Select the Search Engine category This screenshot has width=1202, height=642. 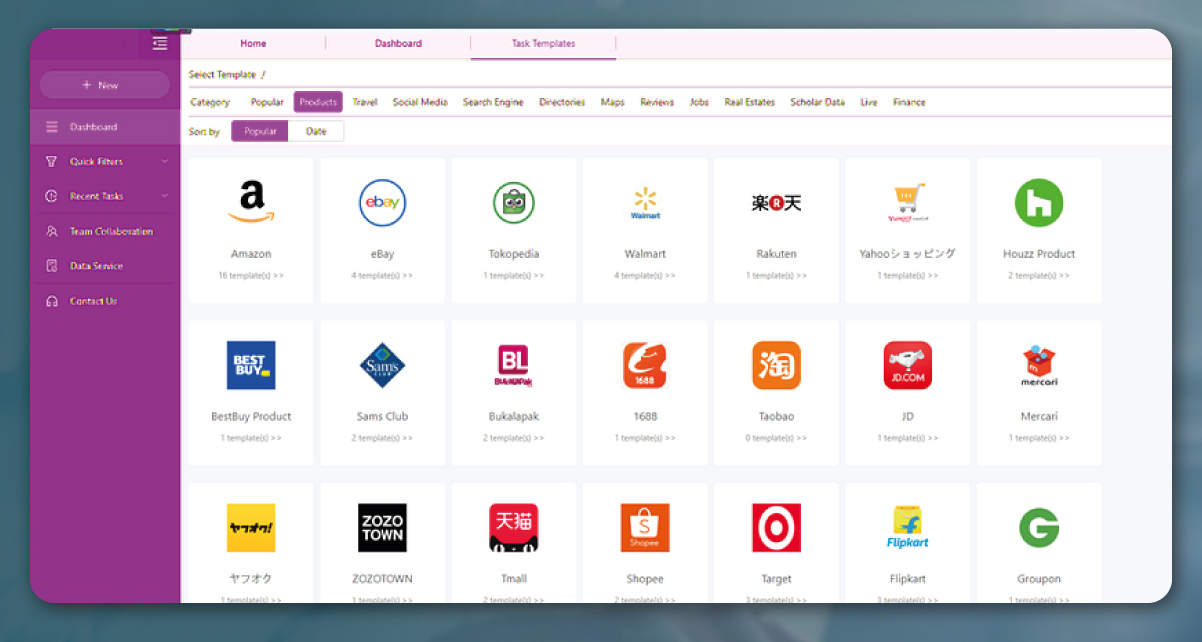(493, 102)
